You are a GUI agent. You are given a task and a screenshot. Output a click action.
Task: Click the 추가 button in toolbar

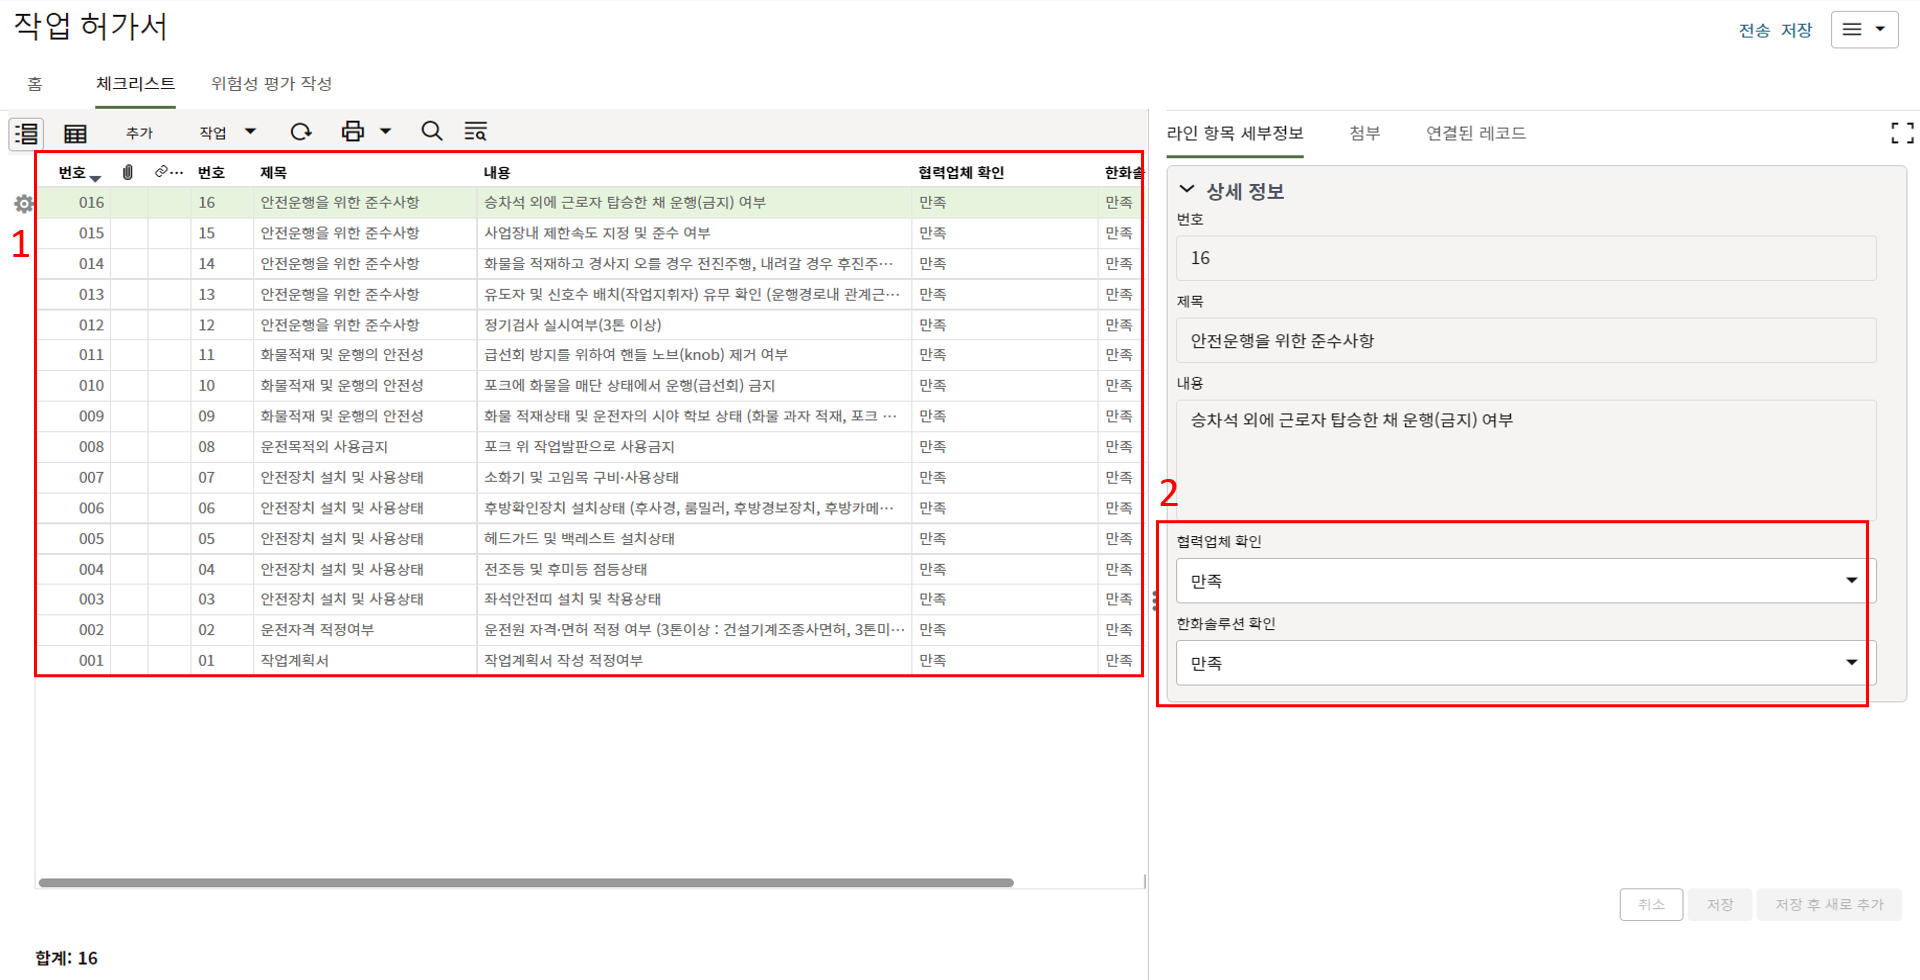pyautogui.click(x=139, y=133)
